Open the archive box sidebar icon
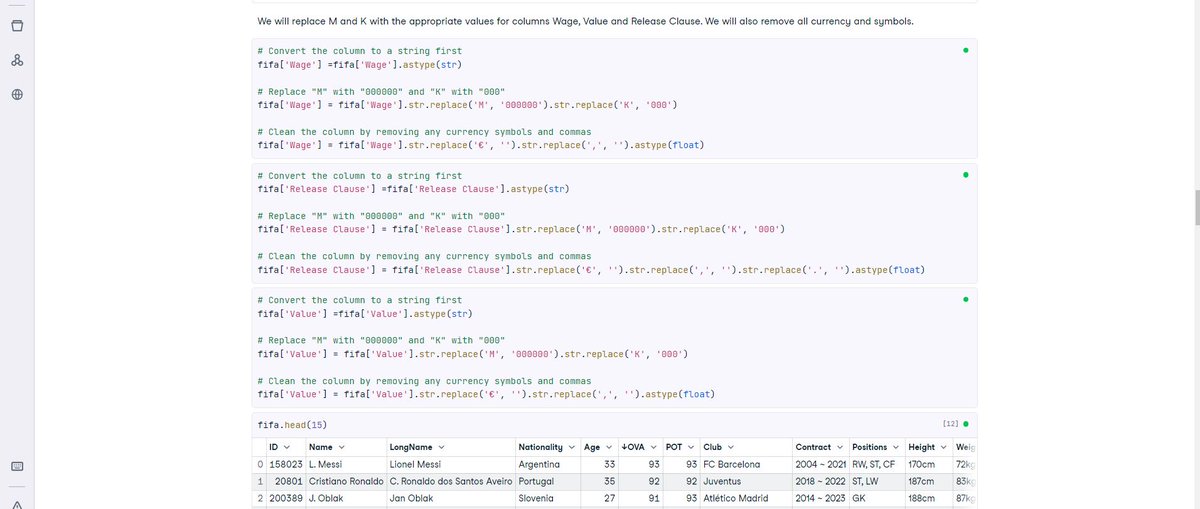 point(17,25)
